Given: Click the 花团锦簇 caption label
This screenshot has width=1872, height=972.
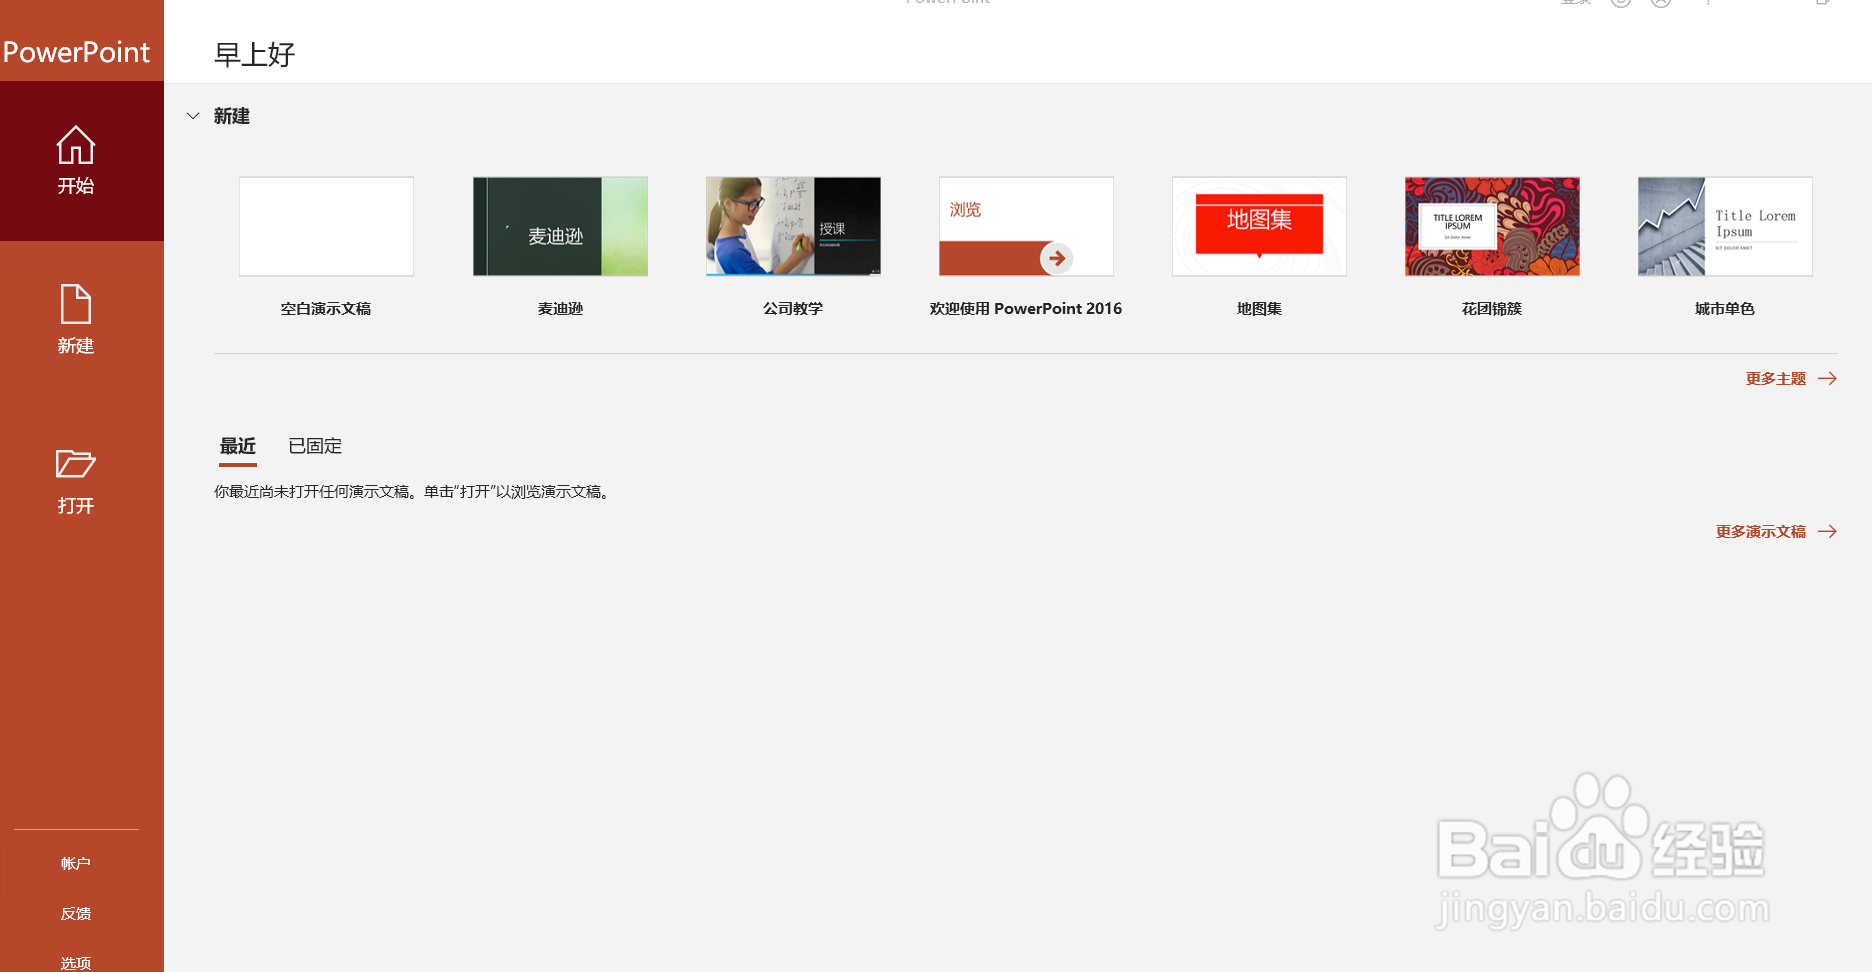Looking at the screenshot, I should point(1492,309).
